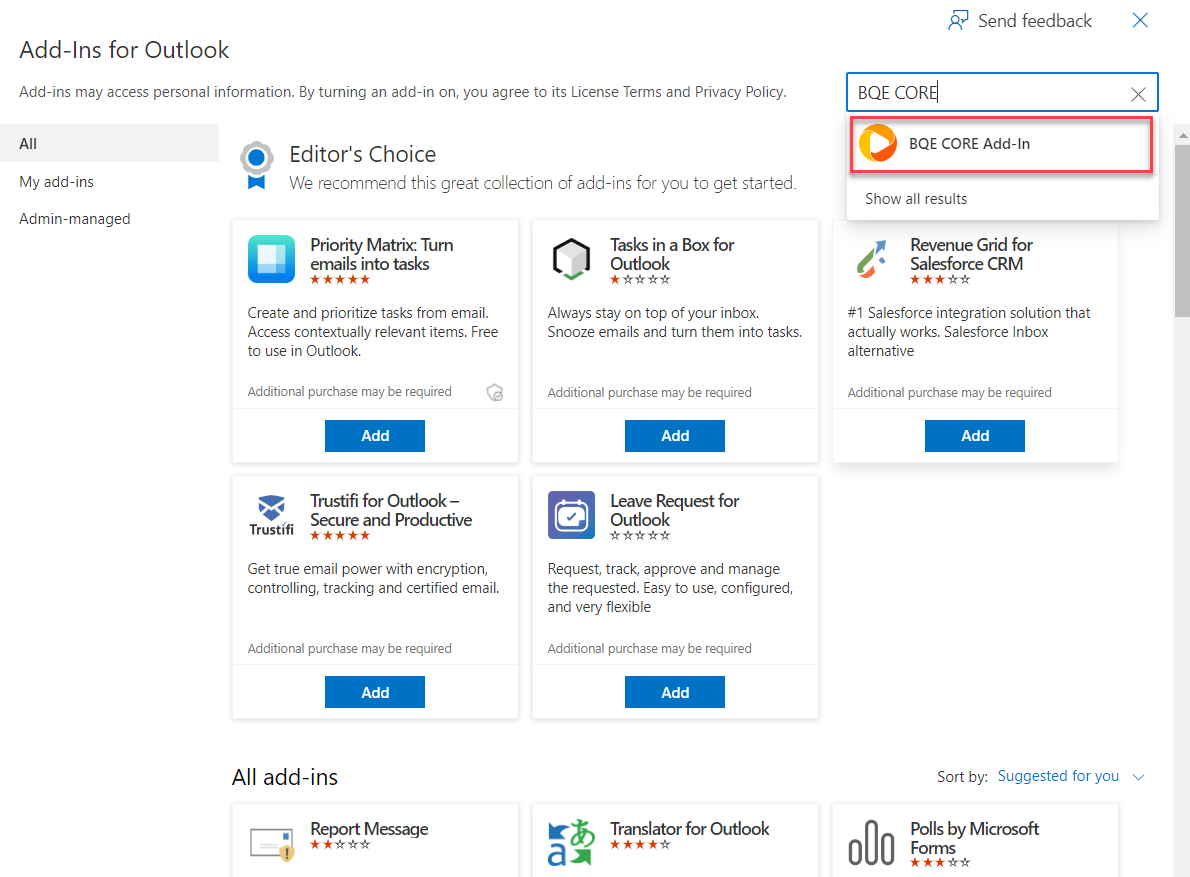The width and height of the screenshot is (1190, 877).
Task: Click the BQE CORE Add-In logo icon
Action: [x=878, y=143]
